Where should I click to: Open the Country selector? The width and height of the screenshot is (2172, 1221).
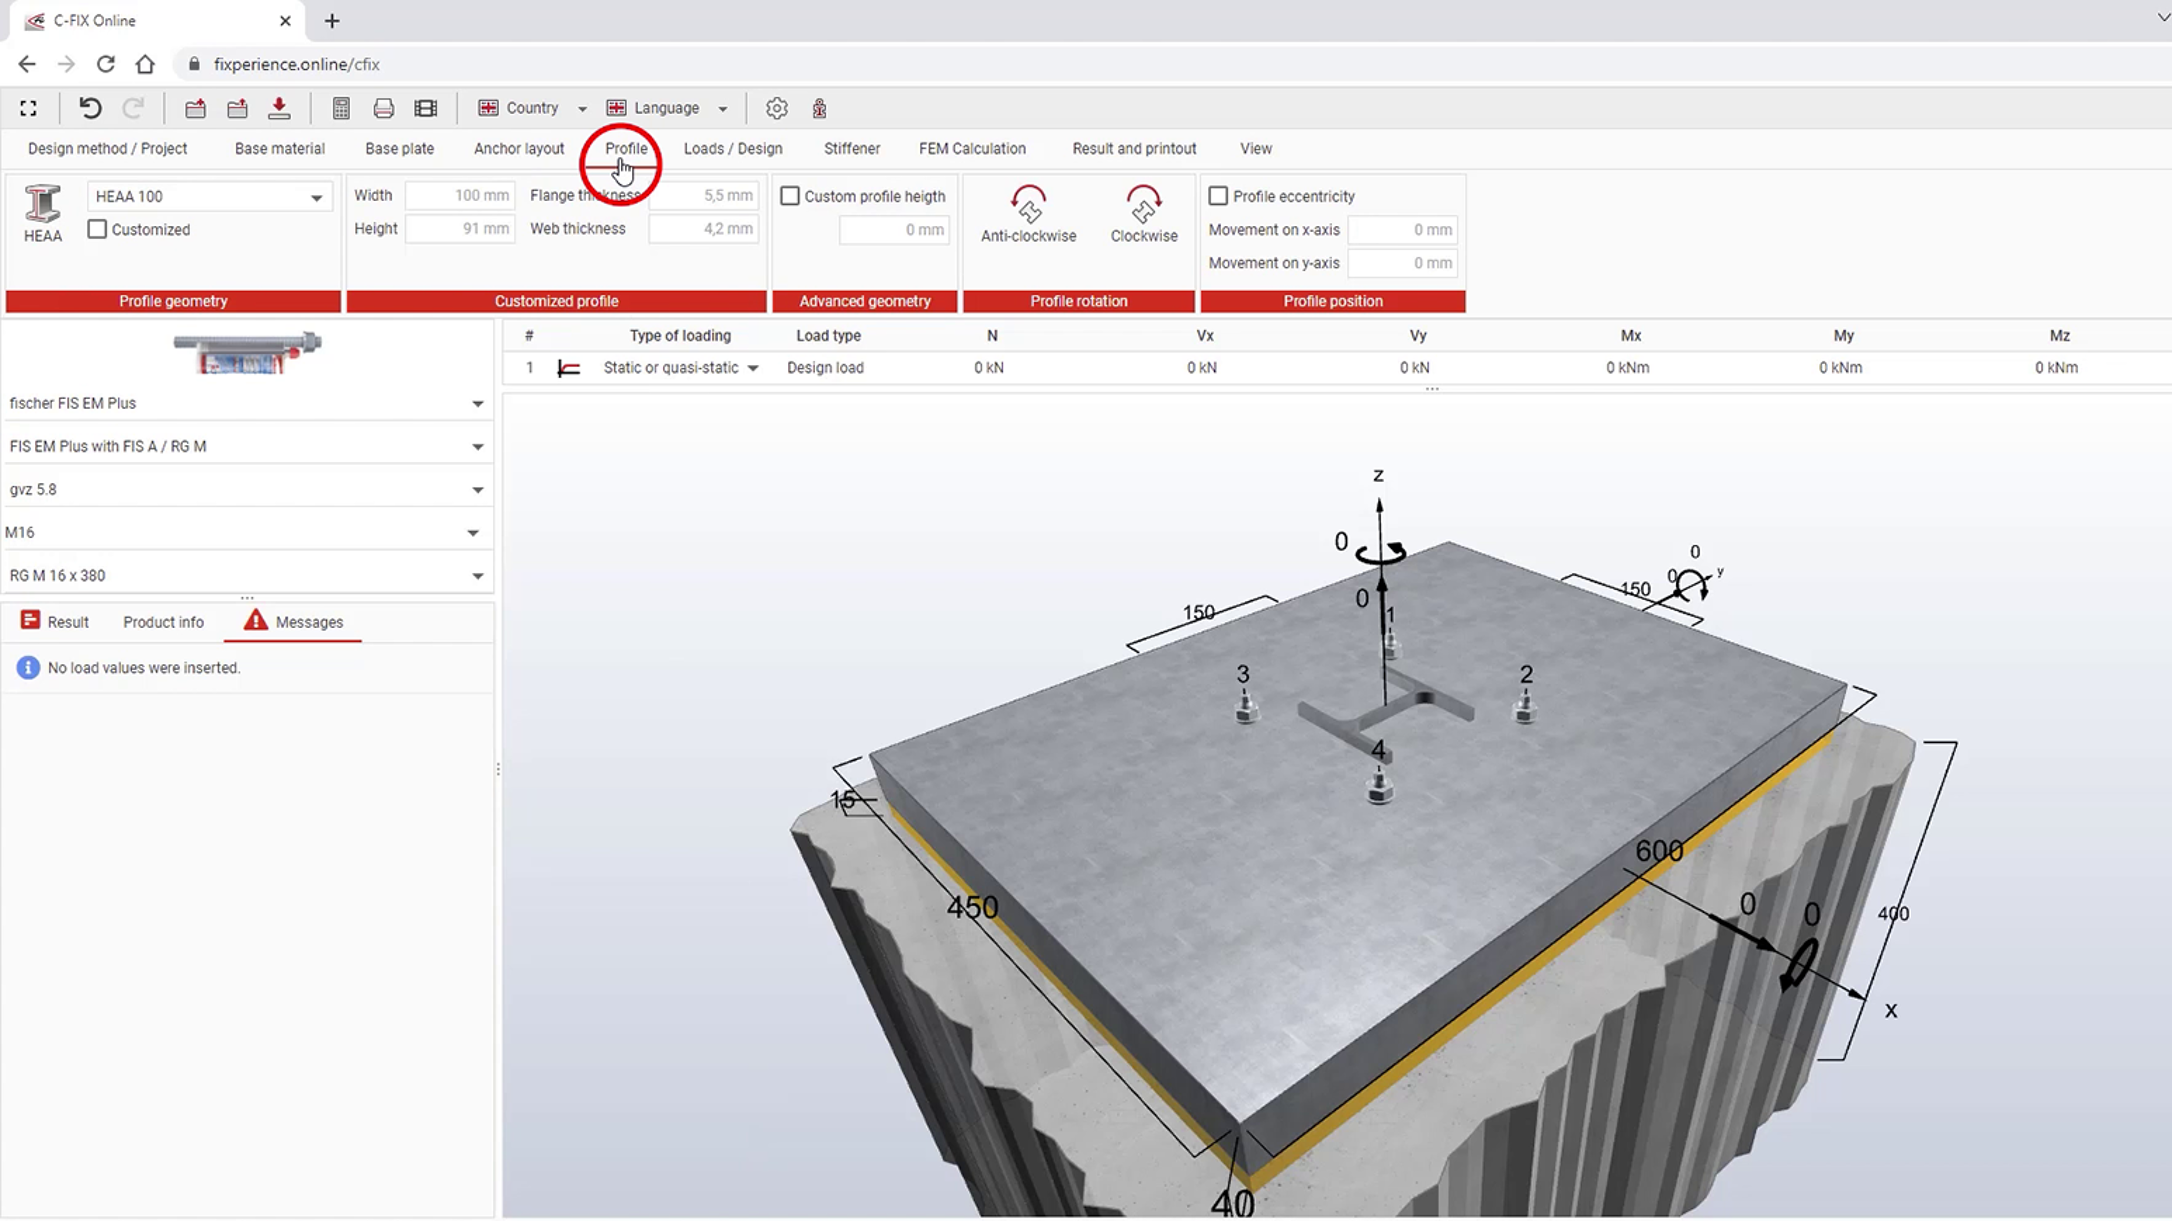(x=530, y=108)
